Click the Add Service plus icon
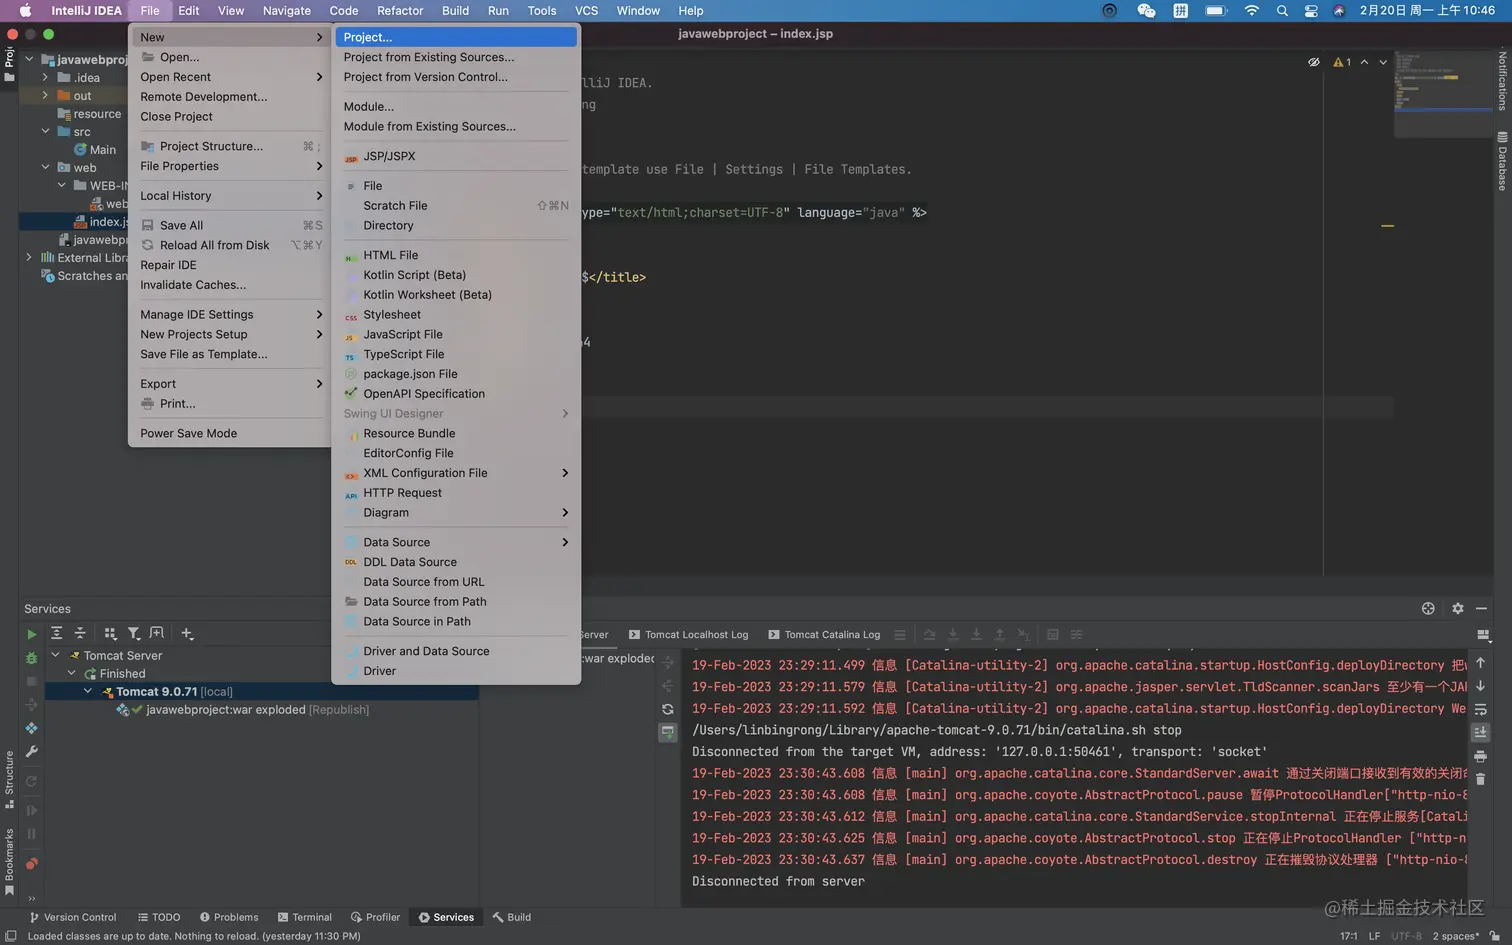The width and height of the screenshot is (1512, 945). click(x=187, y=633)
